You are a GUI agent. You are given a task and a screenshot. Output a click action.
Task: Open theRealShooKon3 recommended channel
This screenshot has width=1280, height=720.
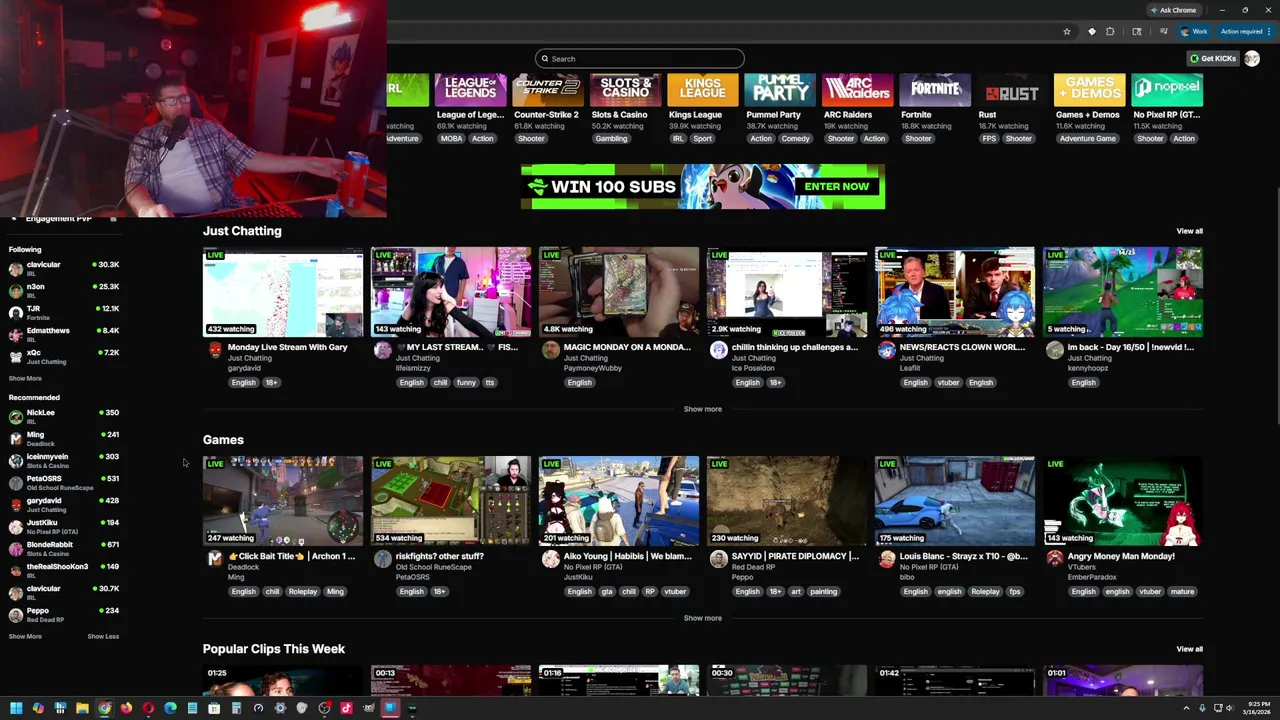(x=64, y=570)
